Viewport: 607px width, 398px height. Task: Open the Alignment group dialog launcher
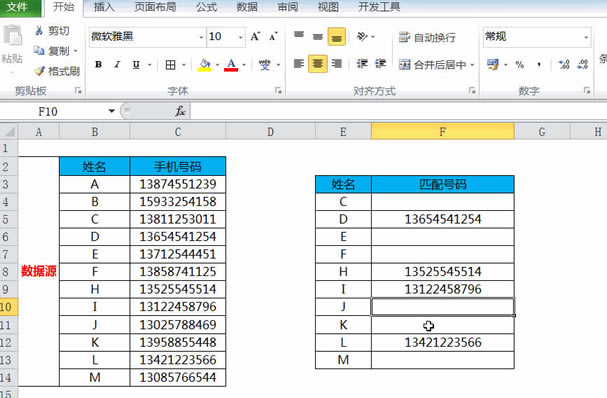pyautogui.click(x=472, y=90)
